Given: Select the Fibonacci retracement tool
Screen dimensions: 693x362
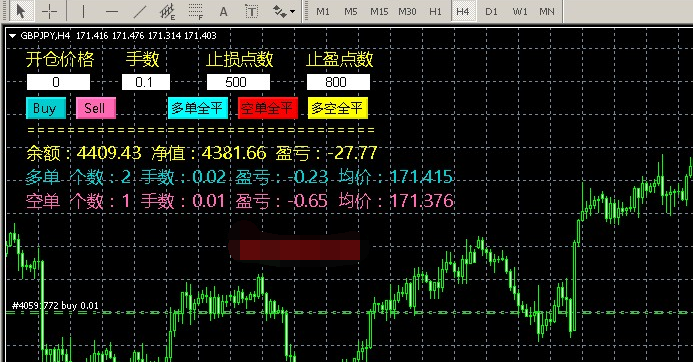Looking at the screenshot, I should [x=195, y=11].
